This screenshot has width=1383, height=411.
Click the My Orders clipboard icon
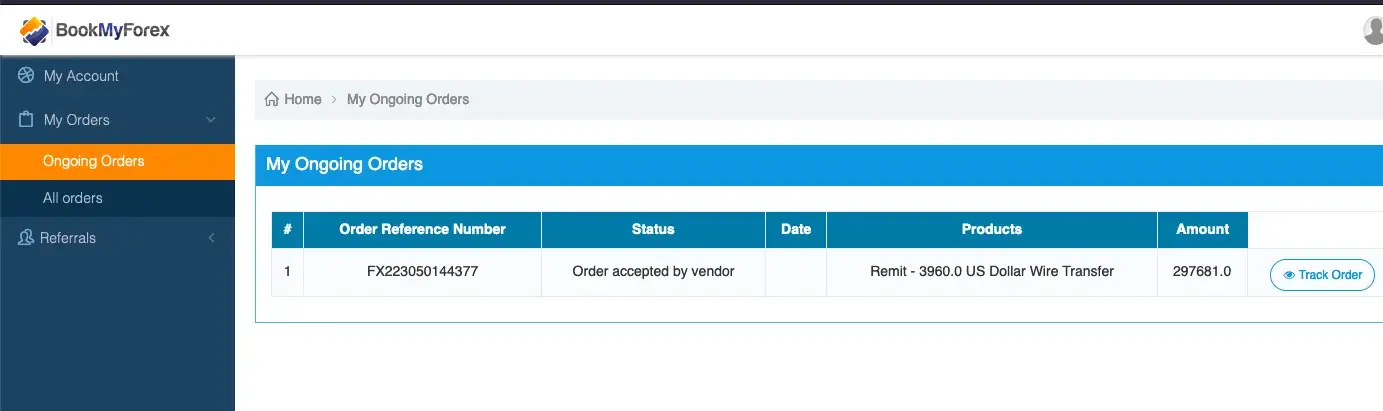click(26, 120)
